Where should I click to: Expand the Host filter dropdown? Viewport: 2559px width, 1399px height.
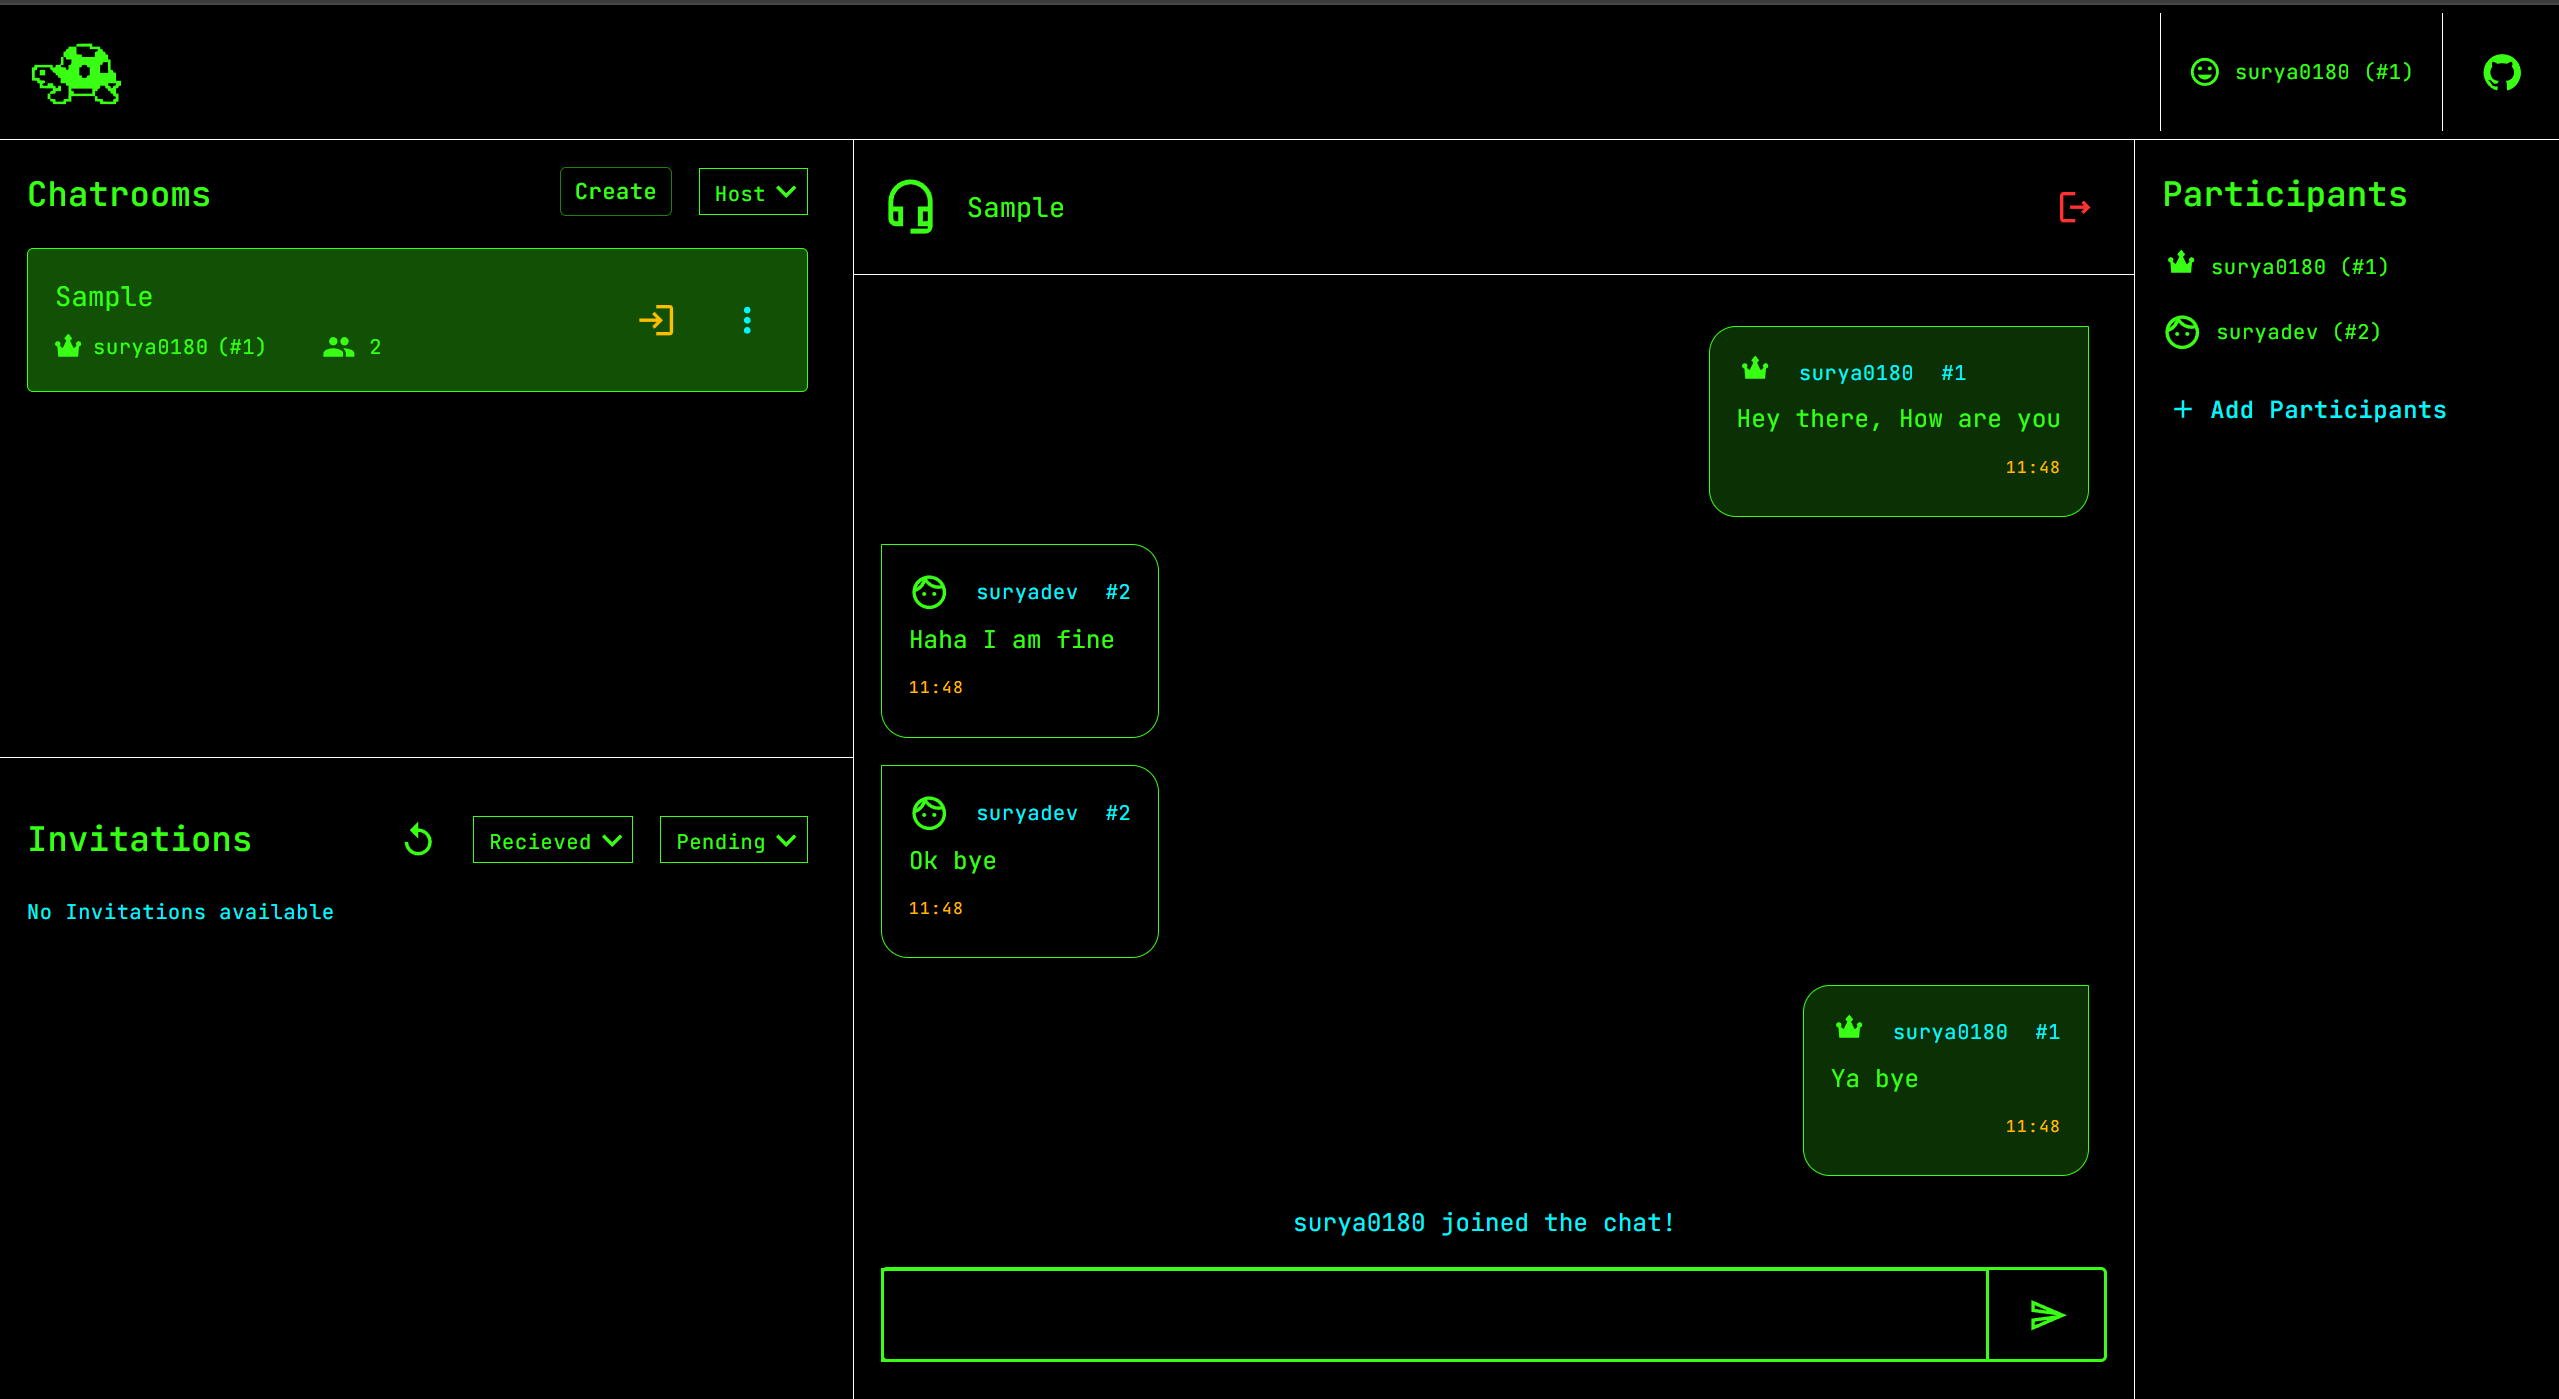[x=753, y=192]
